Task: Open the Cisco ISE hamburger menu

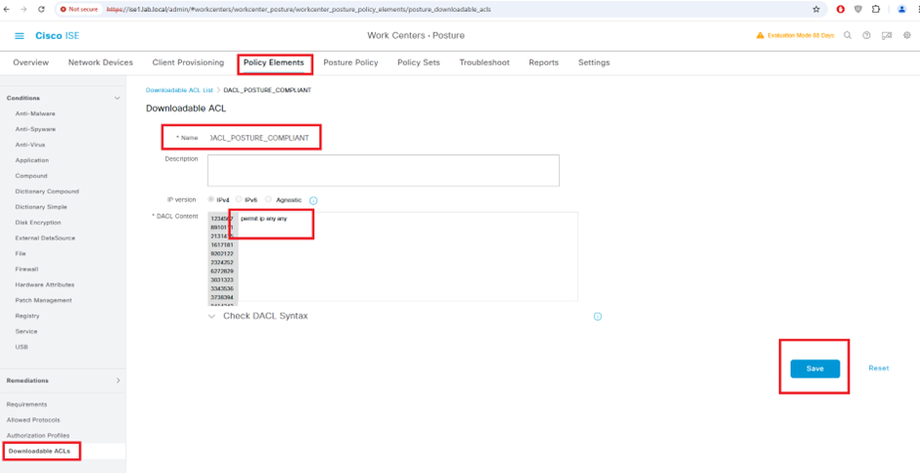Action: [19, 36]
